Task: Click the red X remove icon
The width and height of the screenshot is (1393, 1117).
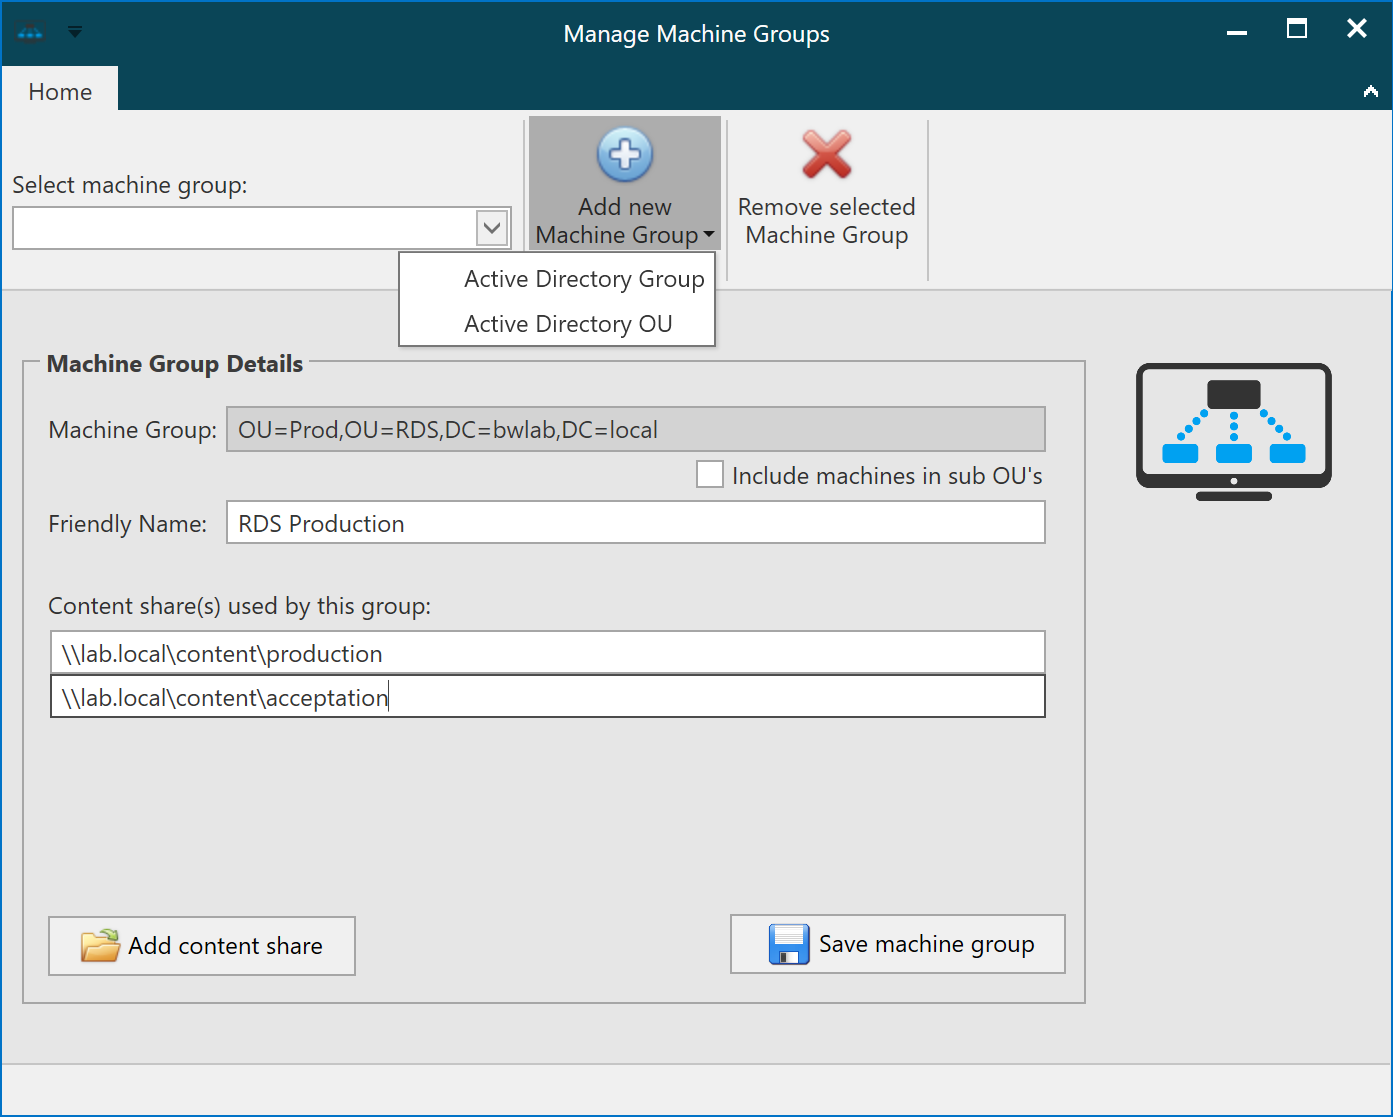Action: (x=827, y=155)
